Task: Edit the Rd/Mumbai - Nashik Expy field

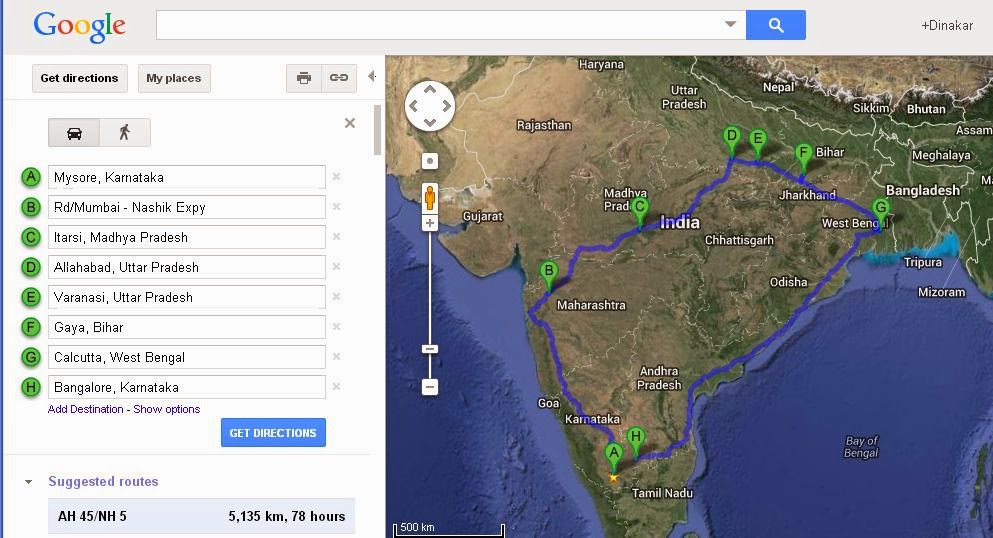Action: pos(187,207)
